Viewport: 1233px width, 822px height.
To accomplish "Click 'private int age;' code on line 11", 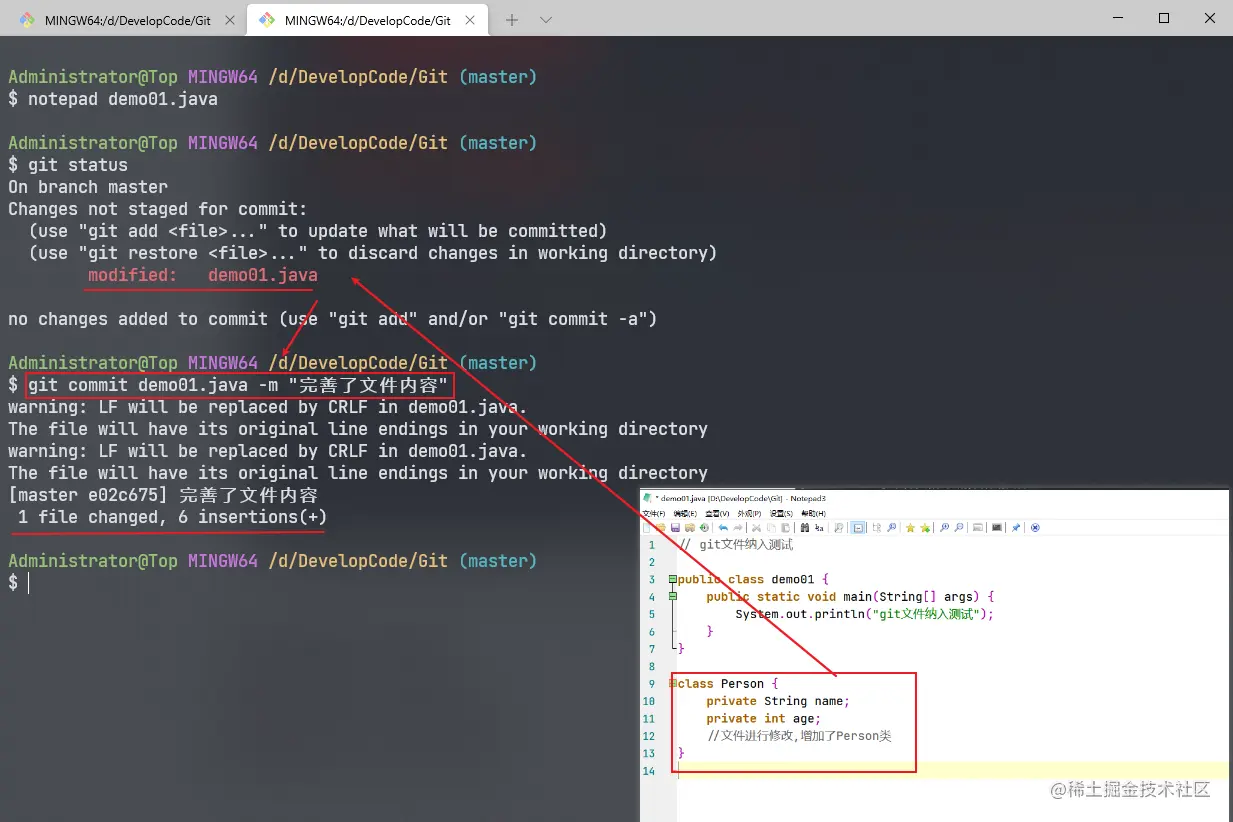I will [x=764, y=718].
